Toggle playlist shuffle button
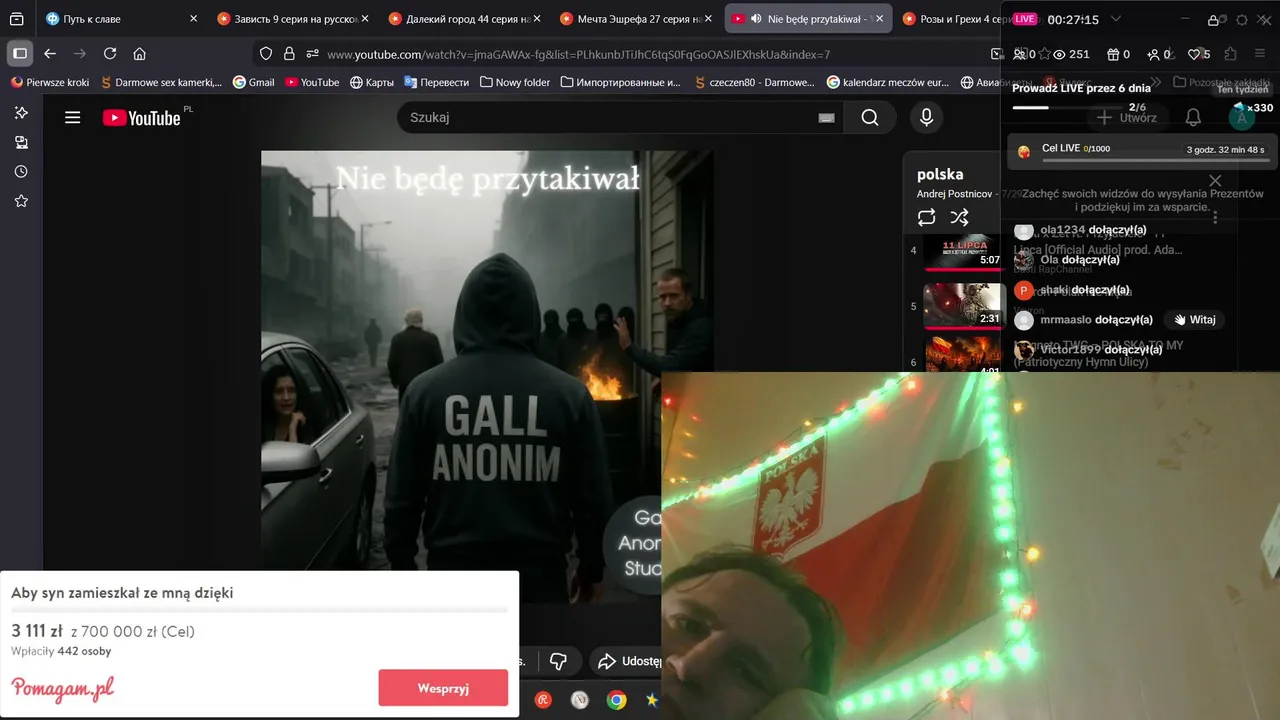The height and width of the screenshot is (720, 1280). click(959, 218)
